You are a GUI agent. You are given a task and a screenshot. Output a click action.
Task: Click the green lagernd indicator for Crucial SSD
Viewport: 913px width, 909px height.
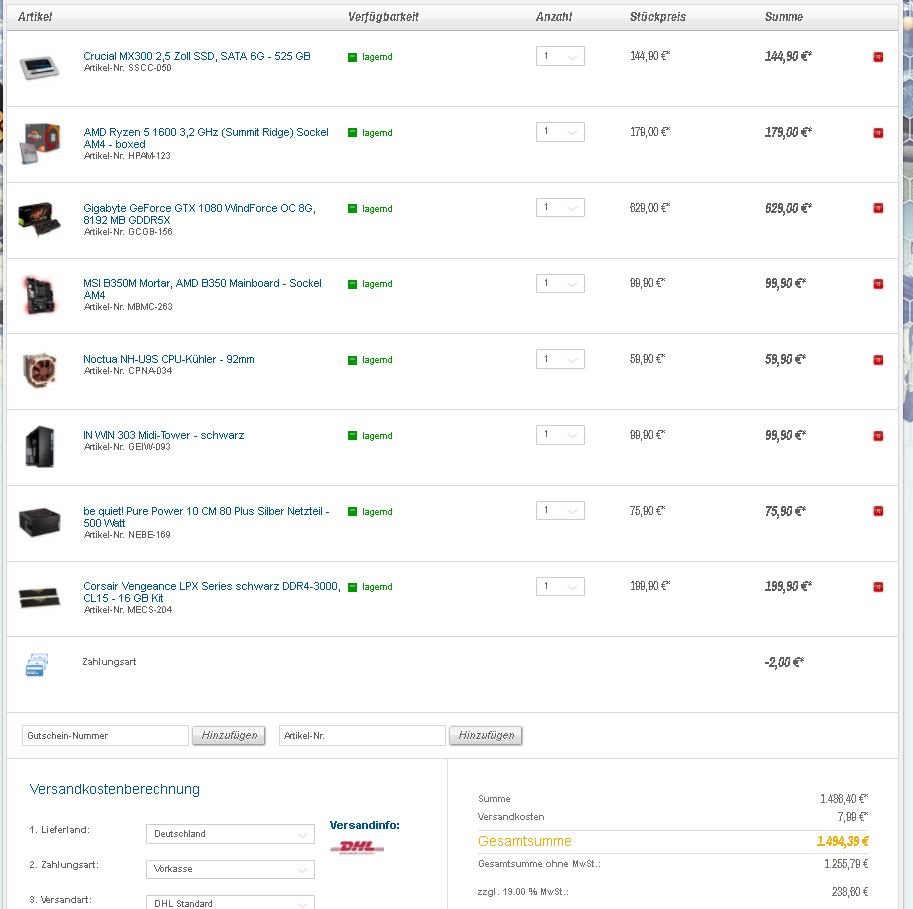pyautogui.click(x=352, y=57)
